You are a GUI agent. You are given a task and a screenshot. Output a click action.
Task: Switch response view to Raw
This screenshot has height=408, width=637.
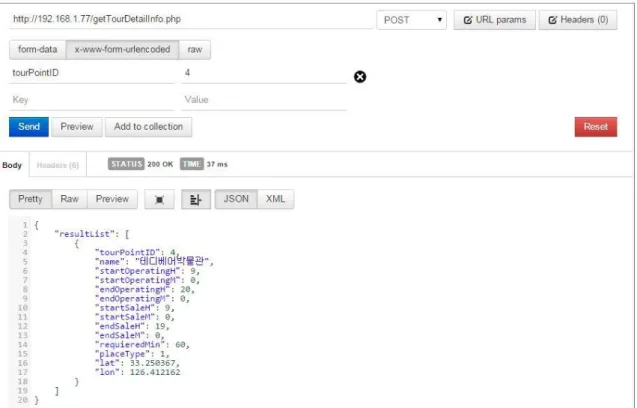(69, 199)
